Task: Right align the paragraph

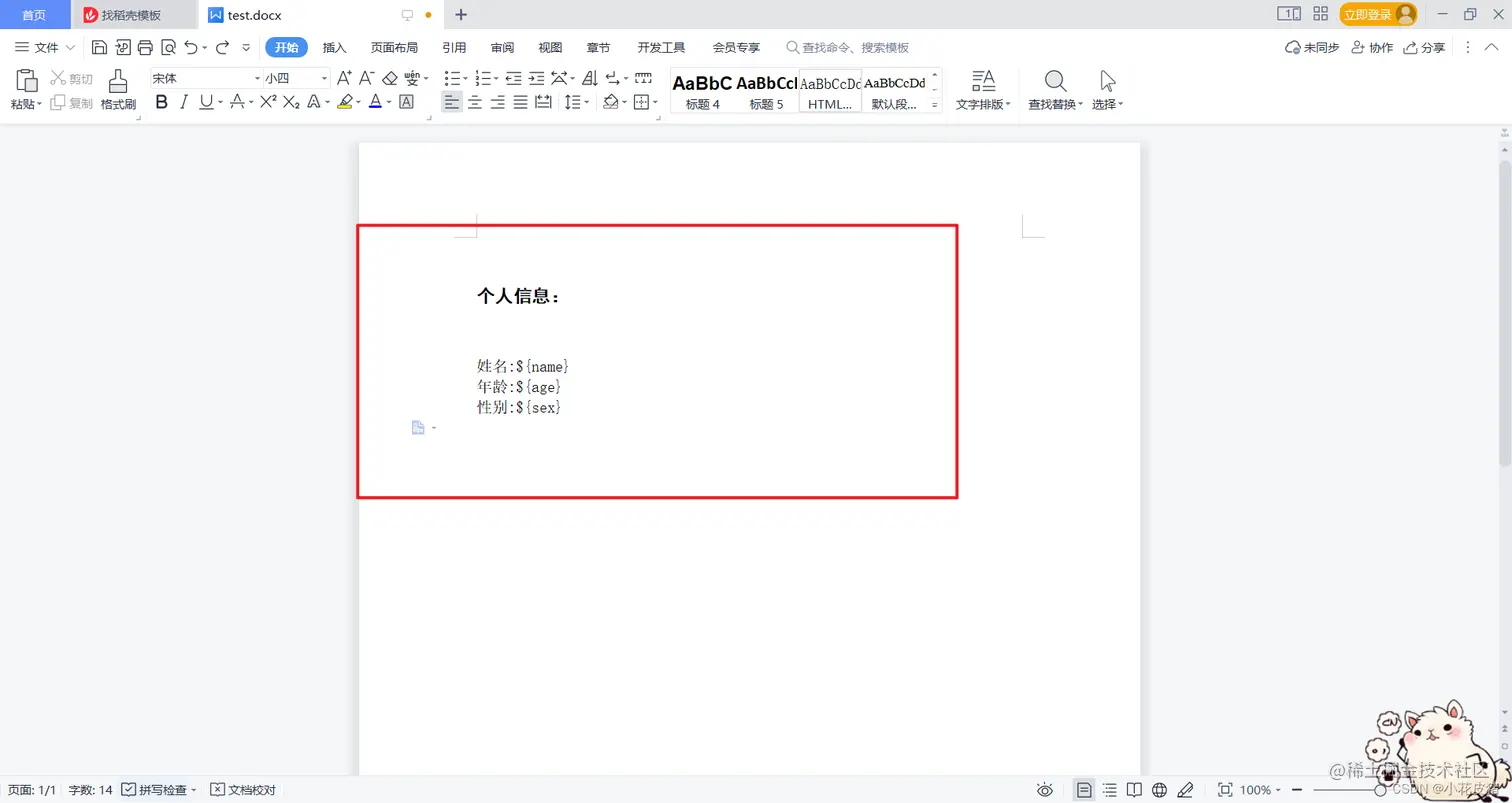Action: pyautogui.click(x=498, y=102)
